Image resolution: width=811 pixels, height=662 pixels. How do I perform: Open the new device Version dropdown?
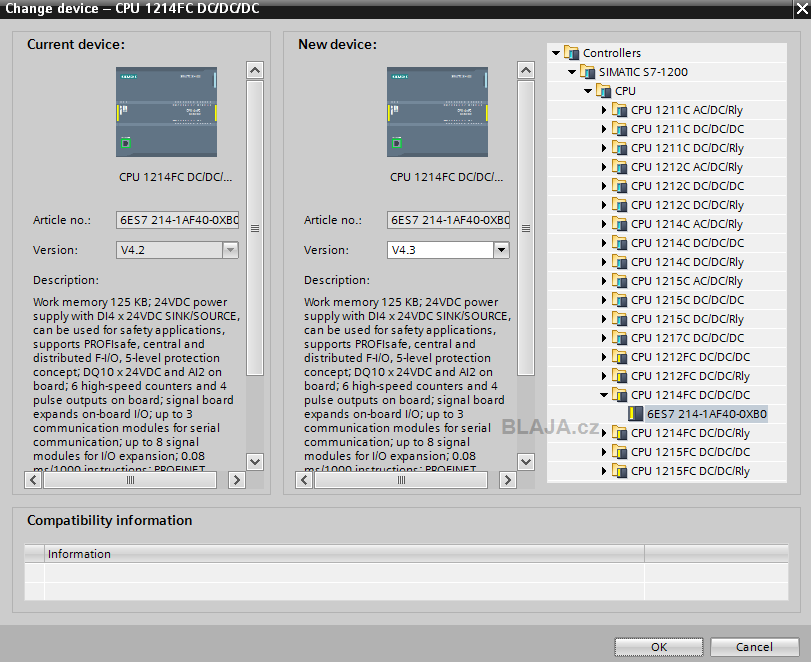click(x=501, y=250)
